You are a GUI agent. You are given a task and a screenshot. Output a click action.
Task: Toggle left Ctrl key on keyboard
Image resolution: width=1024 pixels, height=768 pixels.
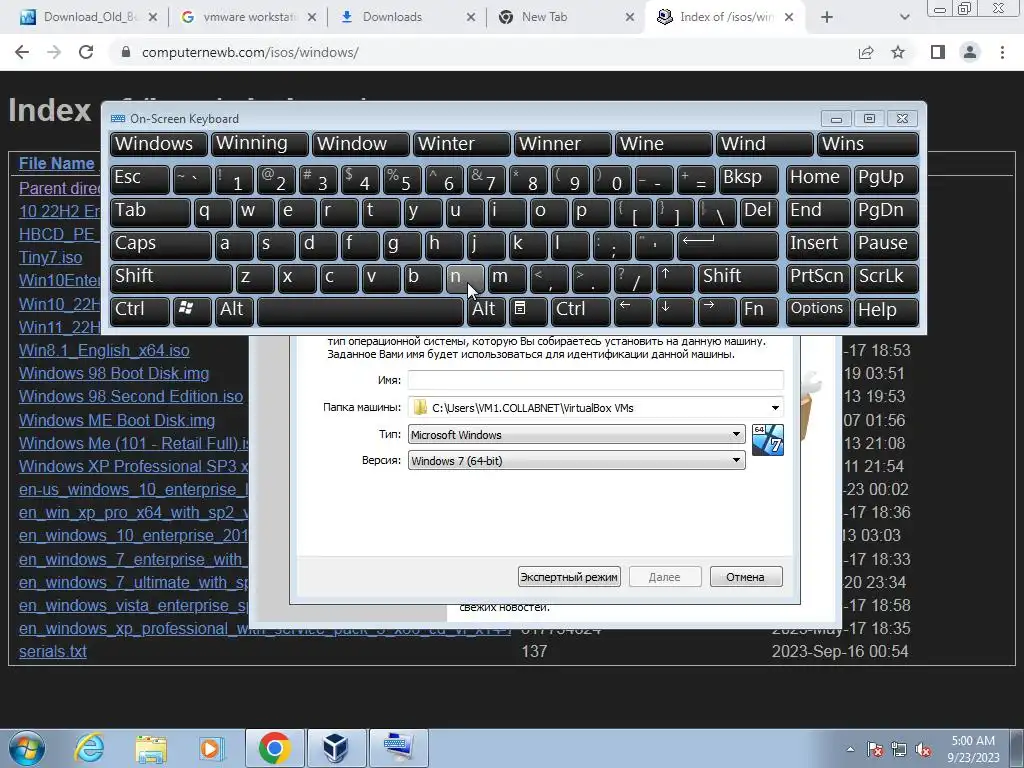[x=139, y=311]
